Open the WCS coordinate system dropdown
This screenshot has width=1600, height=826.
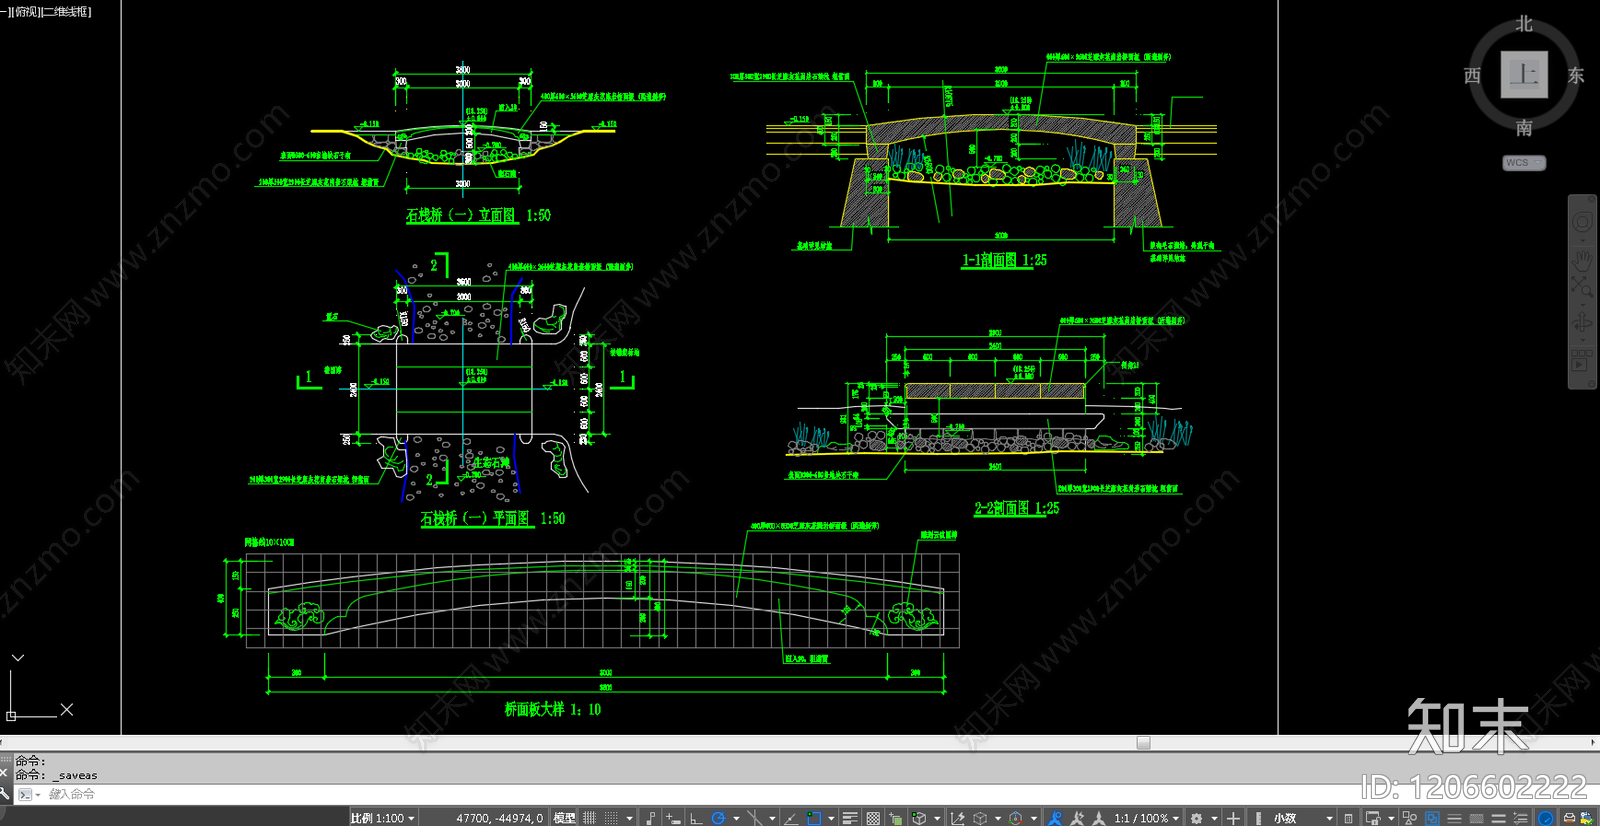click(1524, 163)
